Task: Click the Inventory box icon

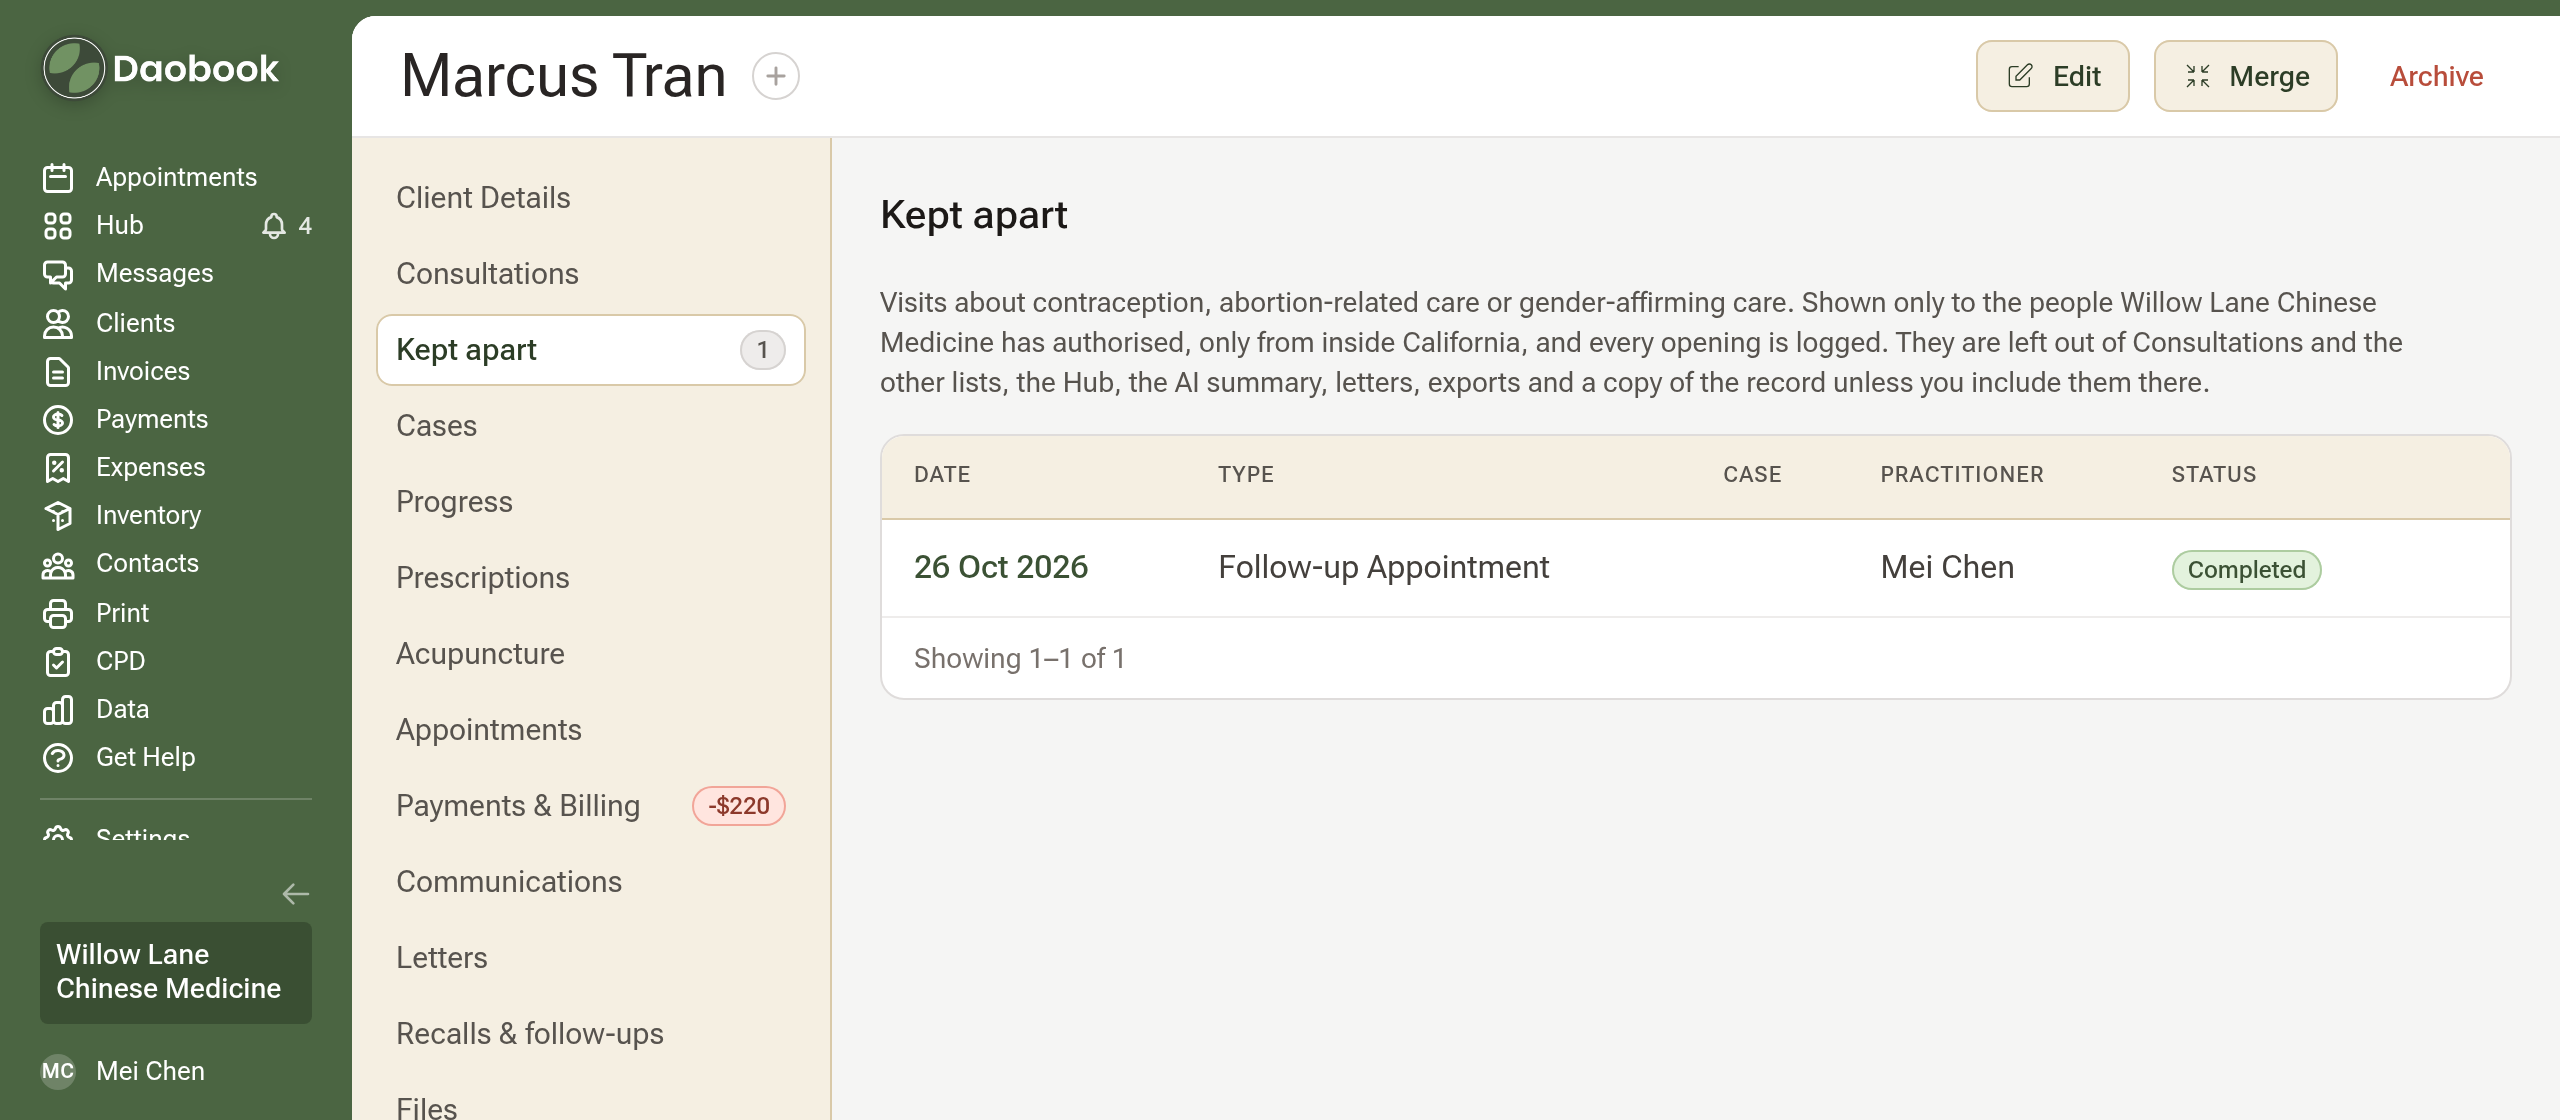Action: coord(58,516)
